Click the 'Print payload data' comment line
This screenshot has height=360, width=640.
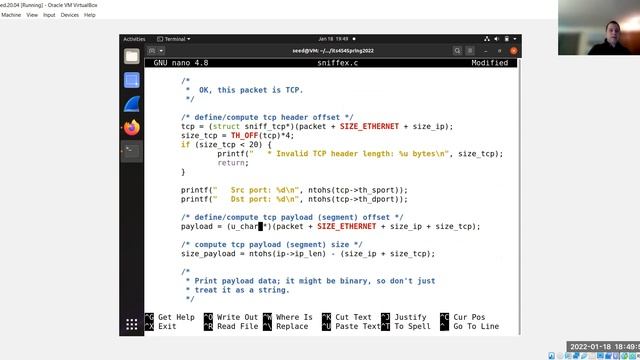click(x=310, y=281)
